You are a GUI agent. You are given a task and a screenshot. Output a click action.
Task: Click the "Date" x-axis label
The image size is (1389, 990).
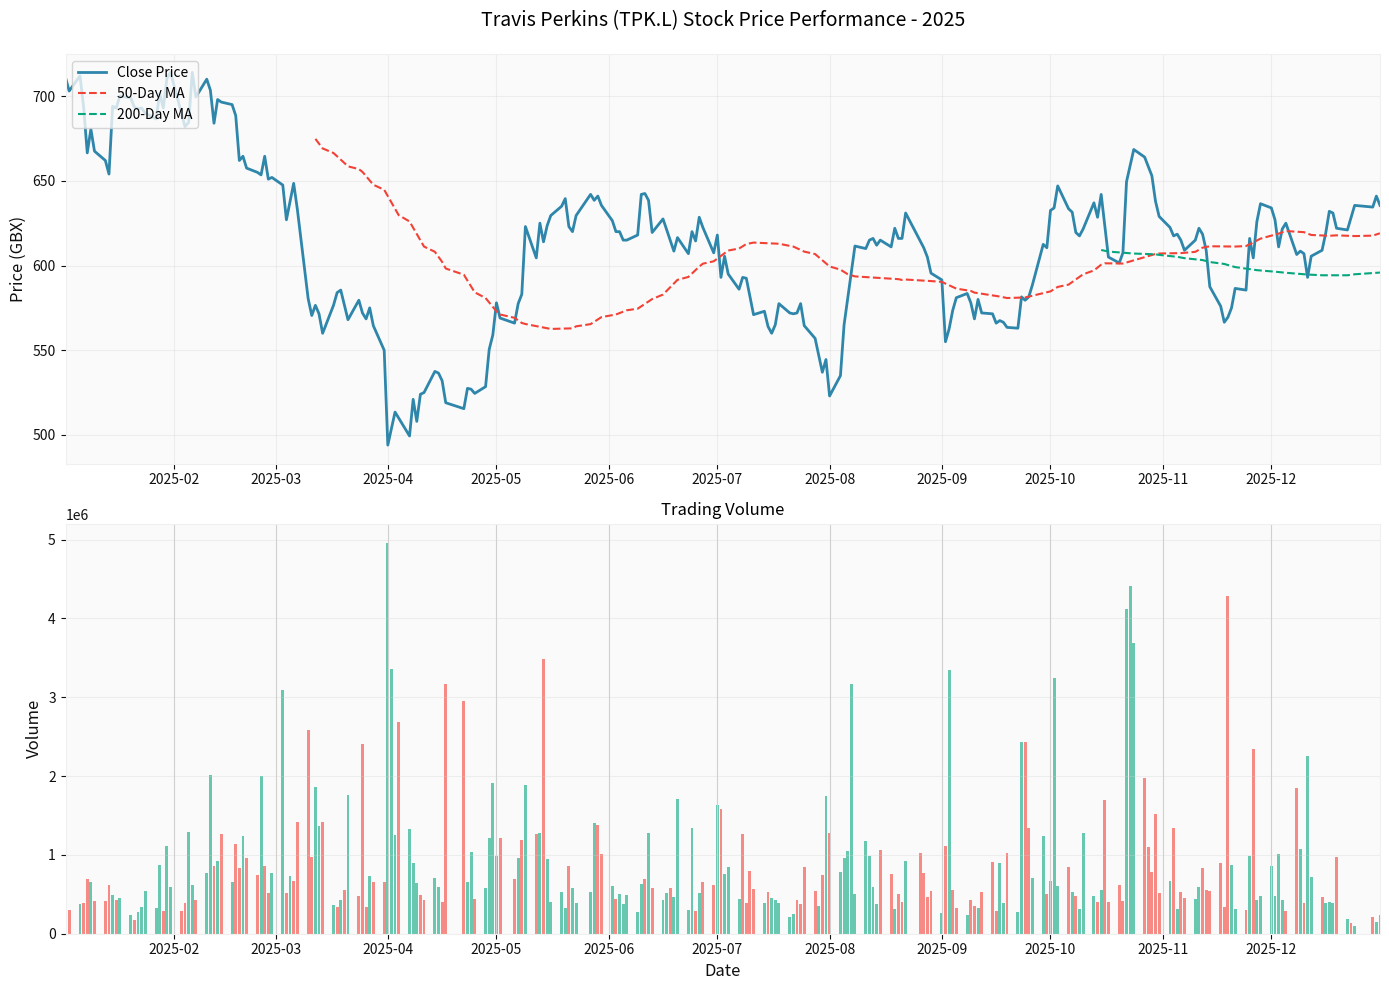[722, 970]
